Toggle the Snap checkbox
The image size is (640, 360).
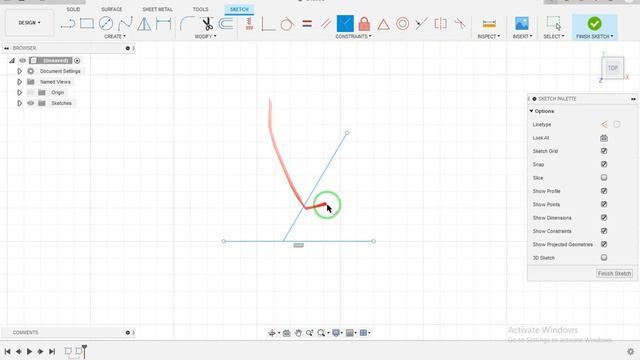coord(604,164)
